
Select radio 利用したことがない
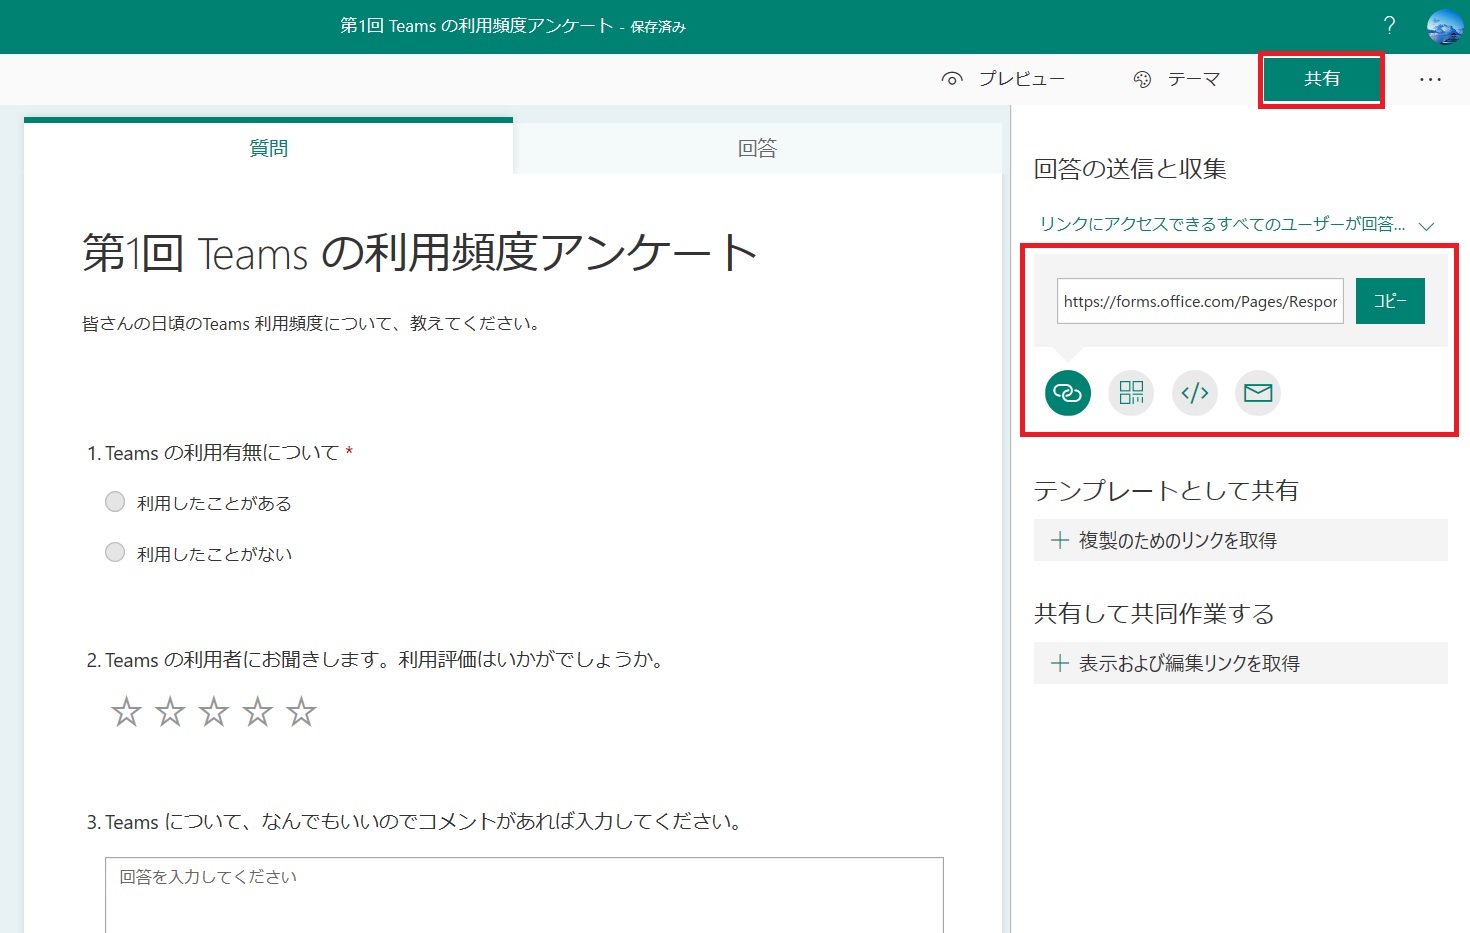[x=115, y=552]
